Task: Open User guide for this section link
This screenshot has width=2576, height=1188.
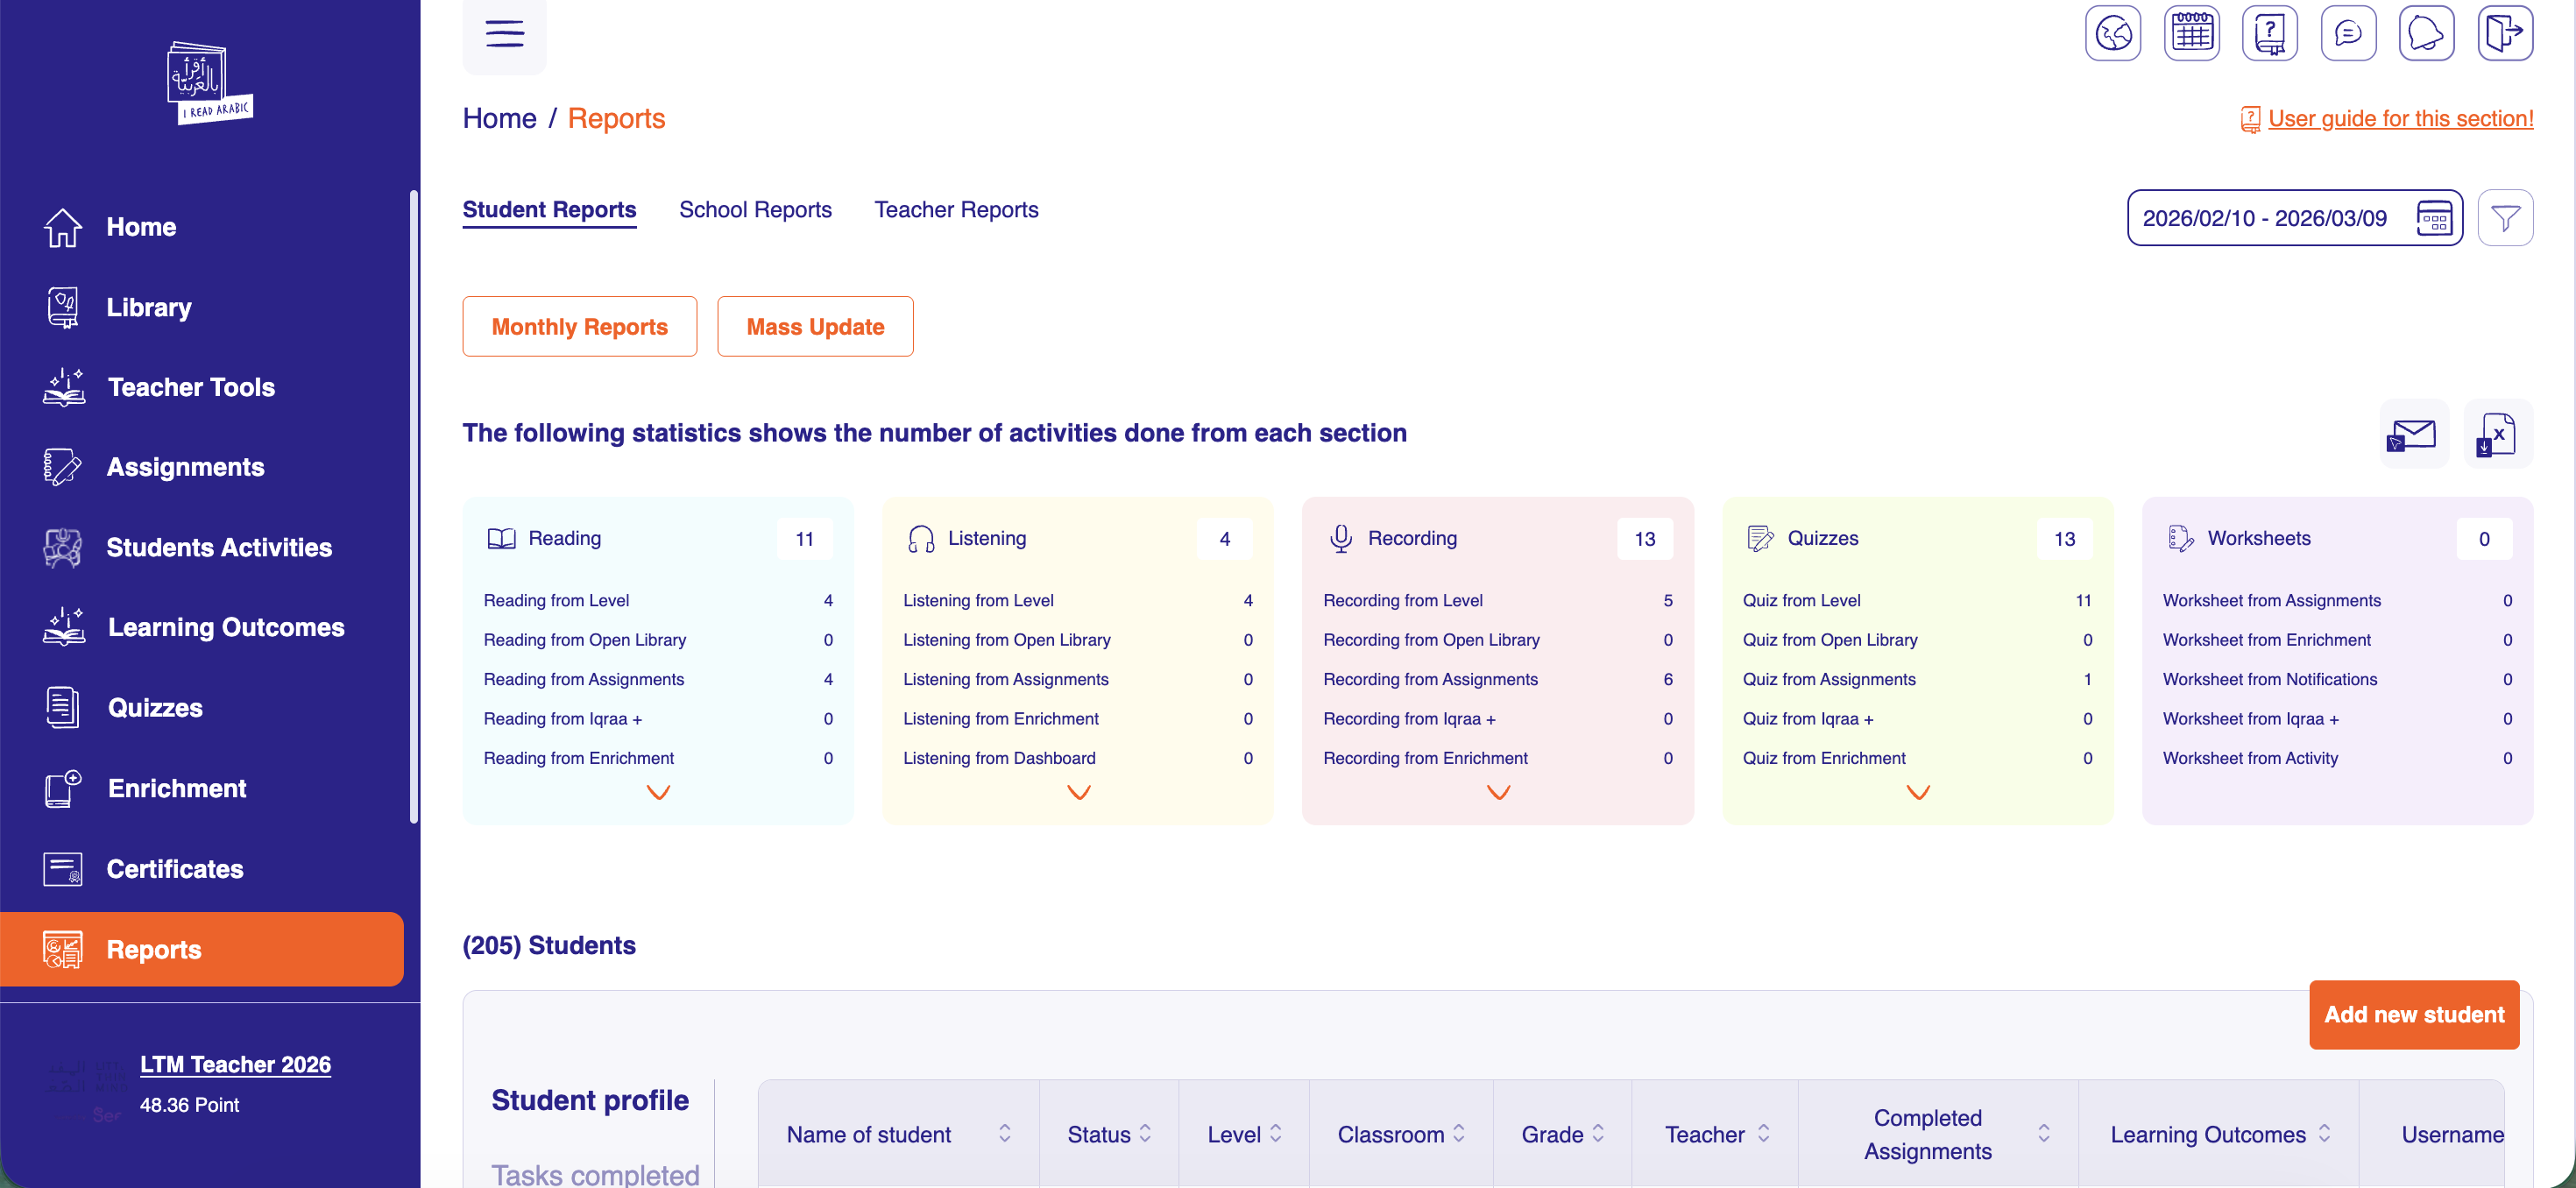Action: (2399, 119)
